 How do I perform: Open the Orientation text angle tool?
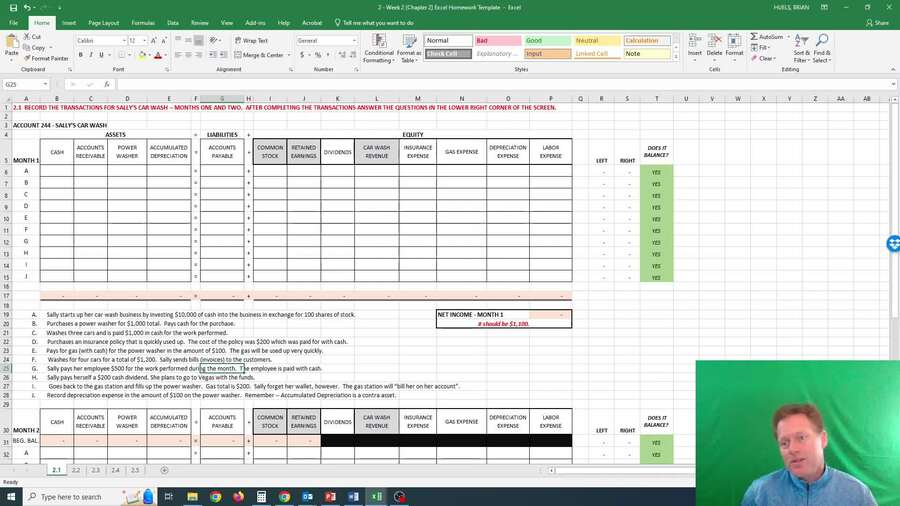(x=215, y=41)
